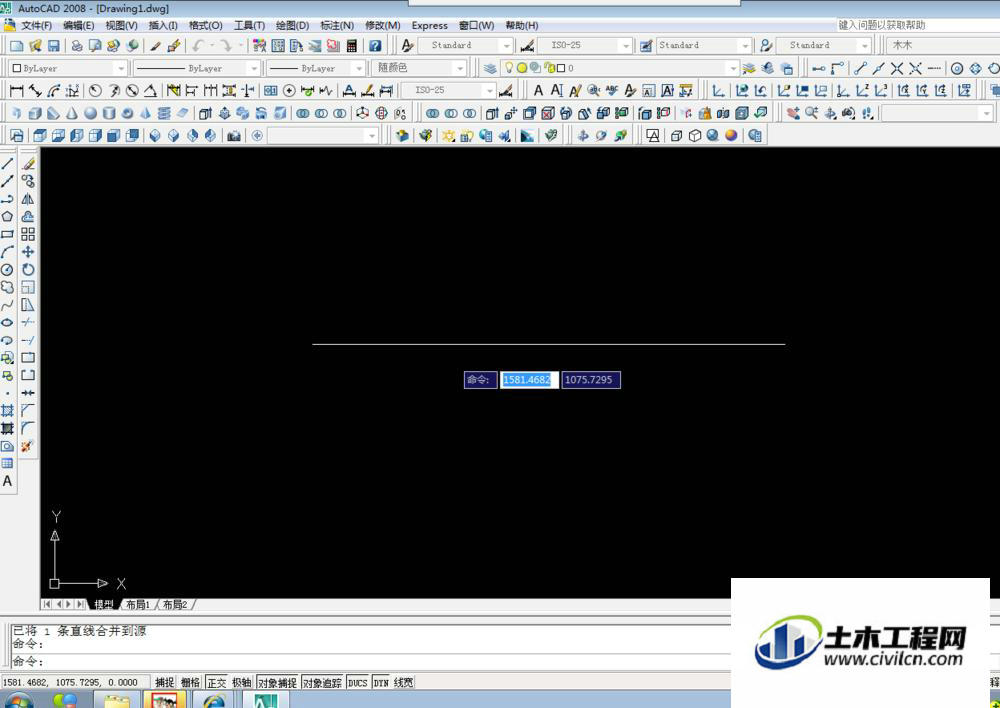Select the Rectangle draw tool
The height and width of the screenshot is (708, 1000).
tap(8, 235)
